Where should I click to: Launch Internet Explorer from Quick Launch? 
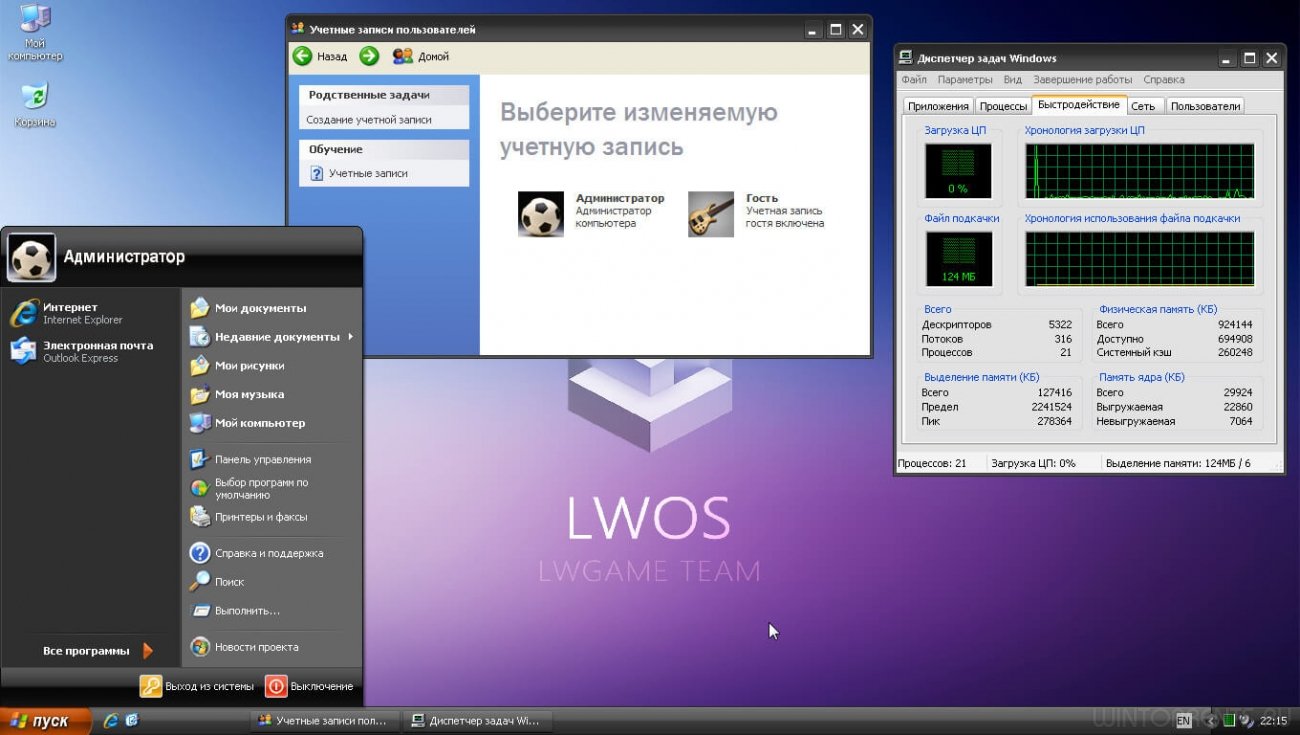click(111, 720)
